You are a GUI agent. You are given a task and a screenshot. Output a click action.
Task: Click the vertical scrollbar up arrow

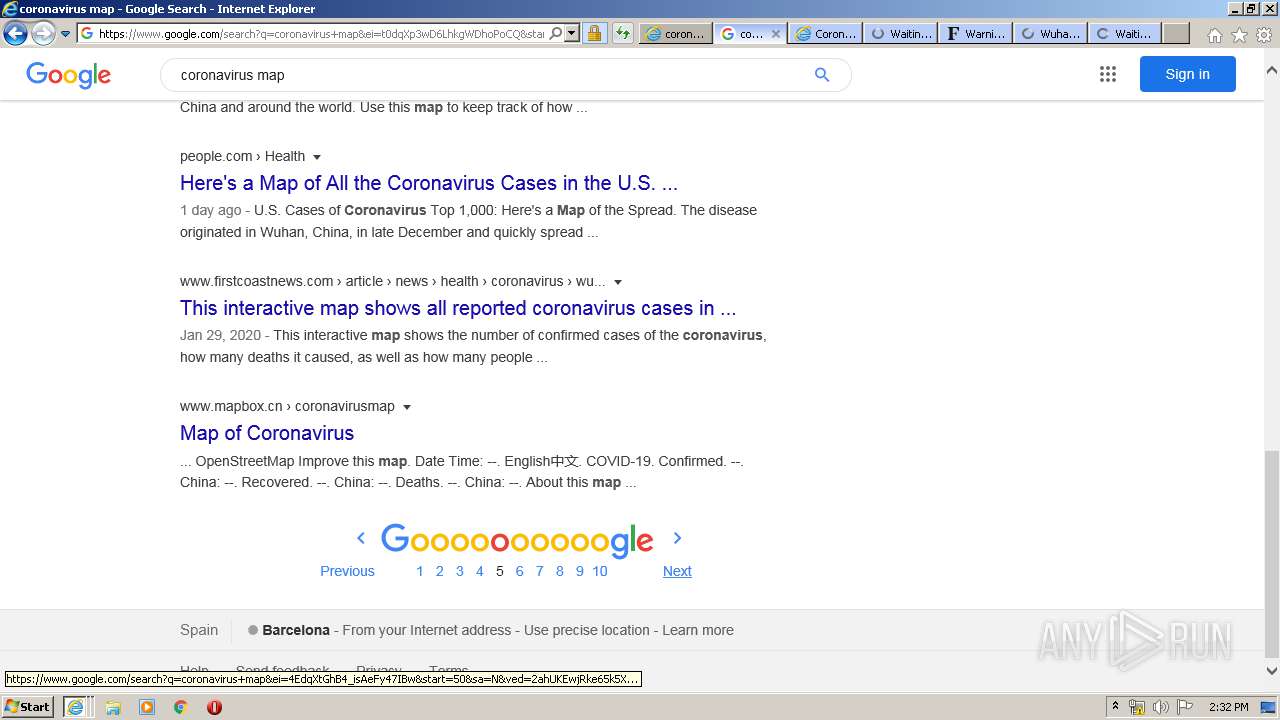tap(1272, 71)
